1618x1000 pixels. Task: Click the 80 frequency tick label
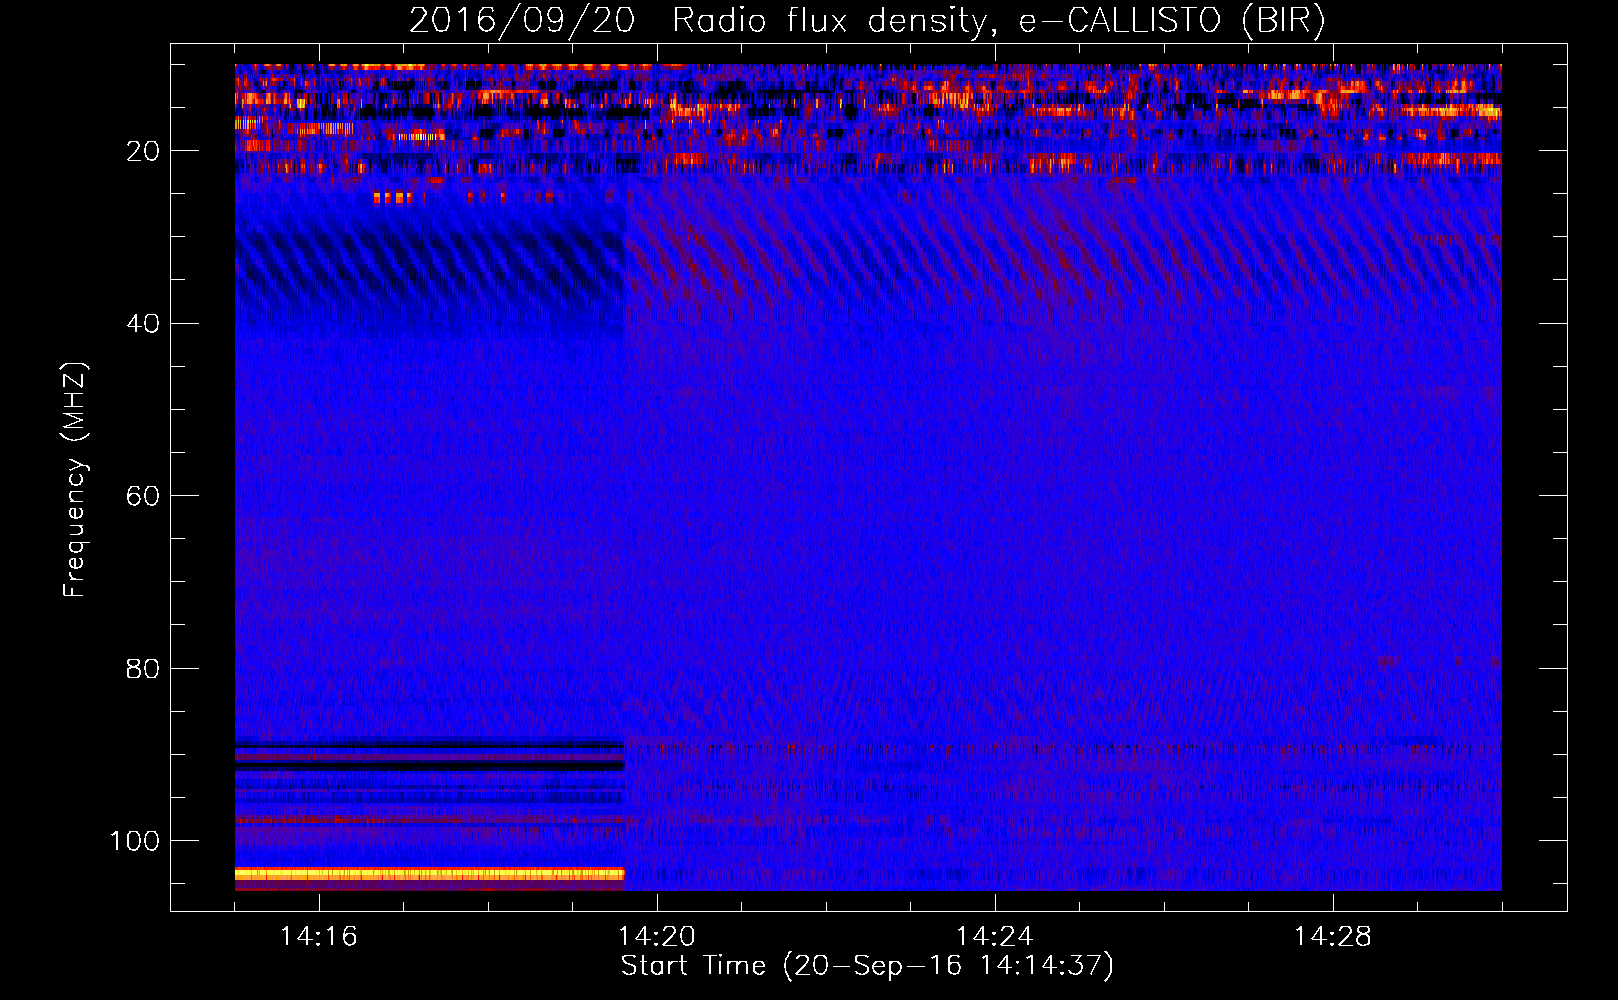point(143,668)
